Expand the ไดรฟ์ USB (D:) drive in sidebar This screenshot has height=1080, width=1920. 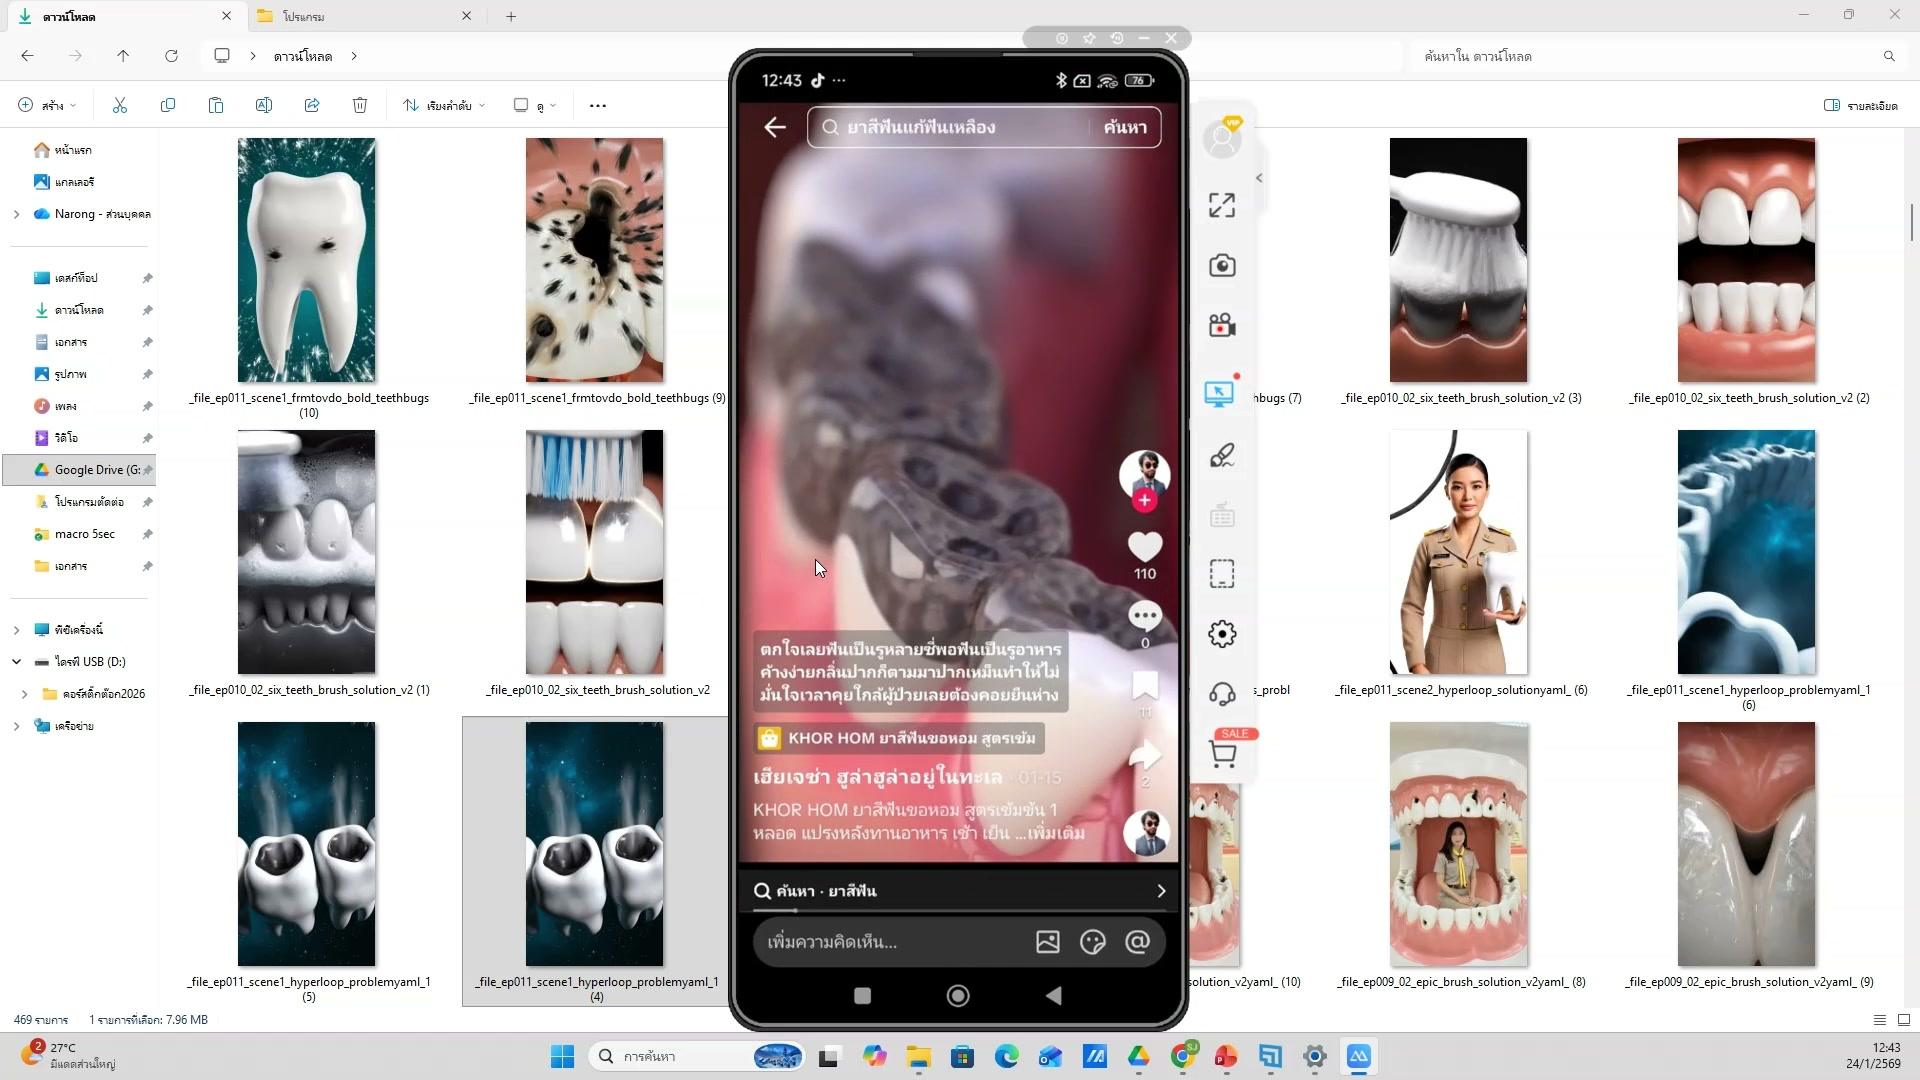[x=15, y=661]
